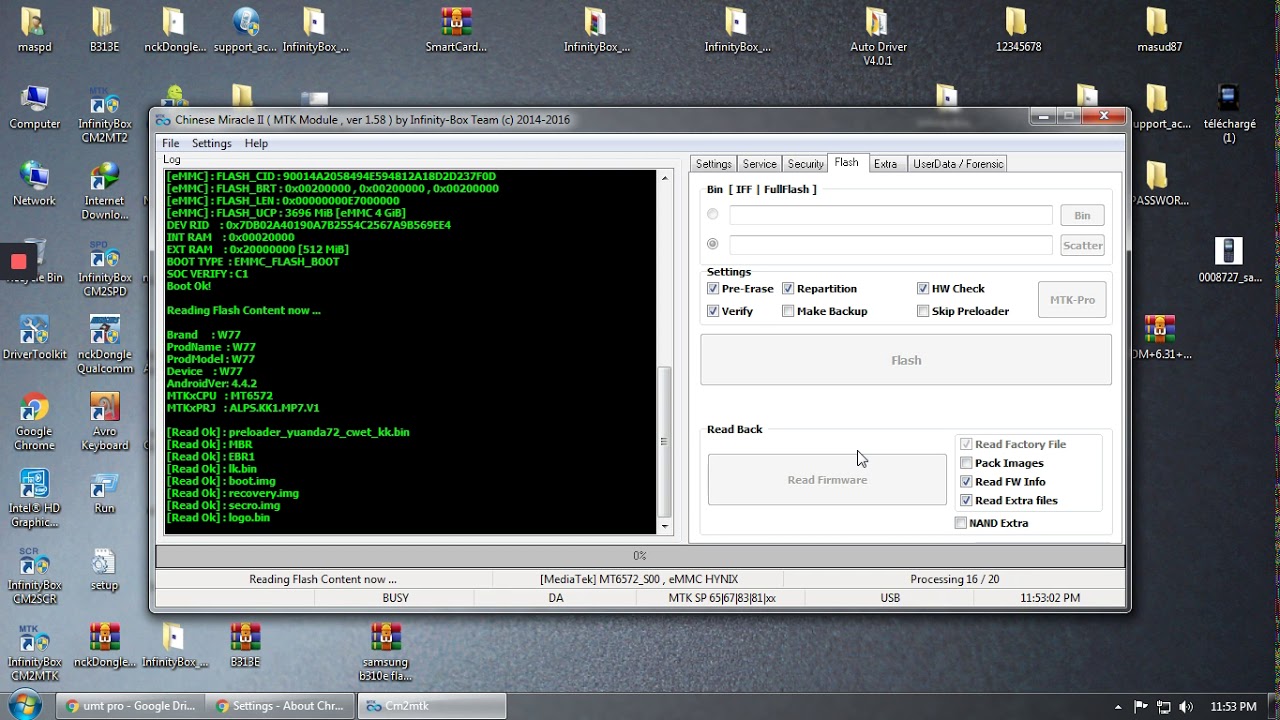1280x720 pixels.
Task: Click log scrollbar down arrow
Action: click(664, 525)
